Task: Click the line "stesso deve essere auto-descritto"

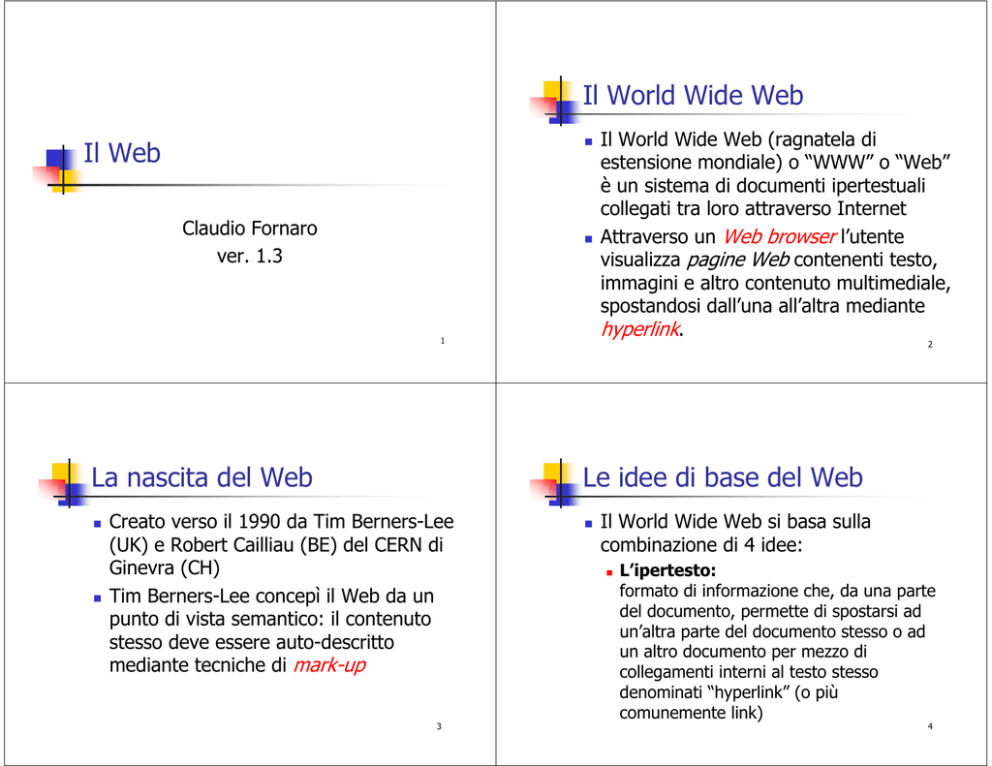Action: click(x=252, y=642)
